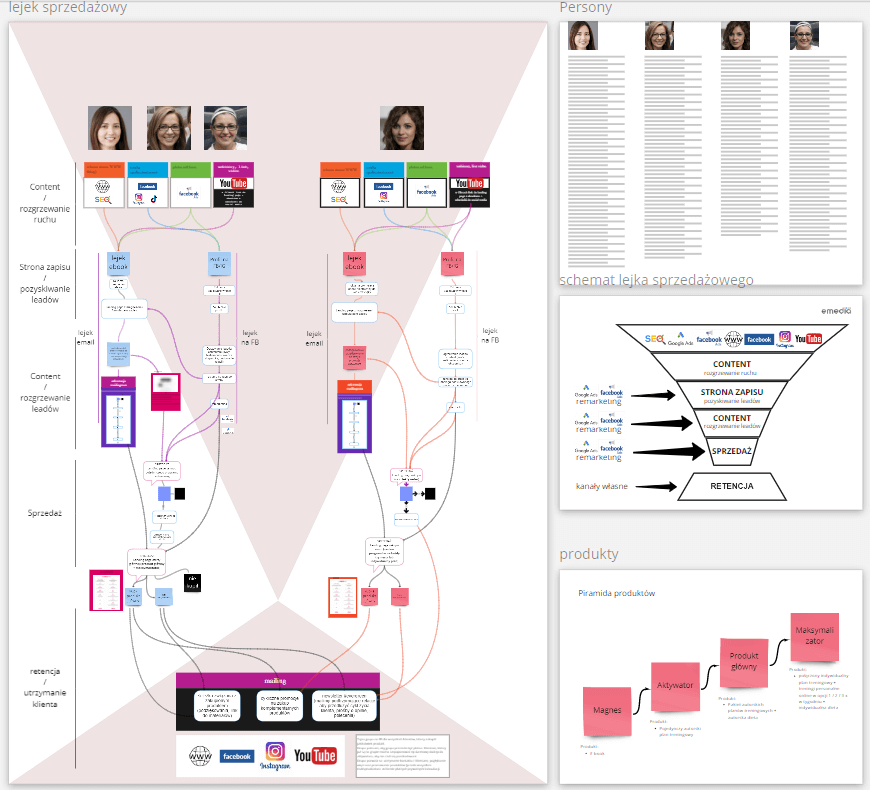Click the YouTube logo in the bottom retention strip

315,756
